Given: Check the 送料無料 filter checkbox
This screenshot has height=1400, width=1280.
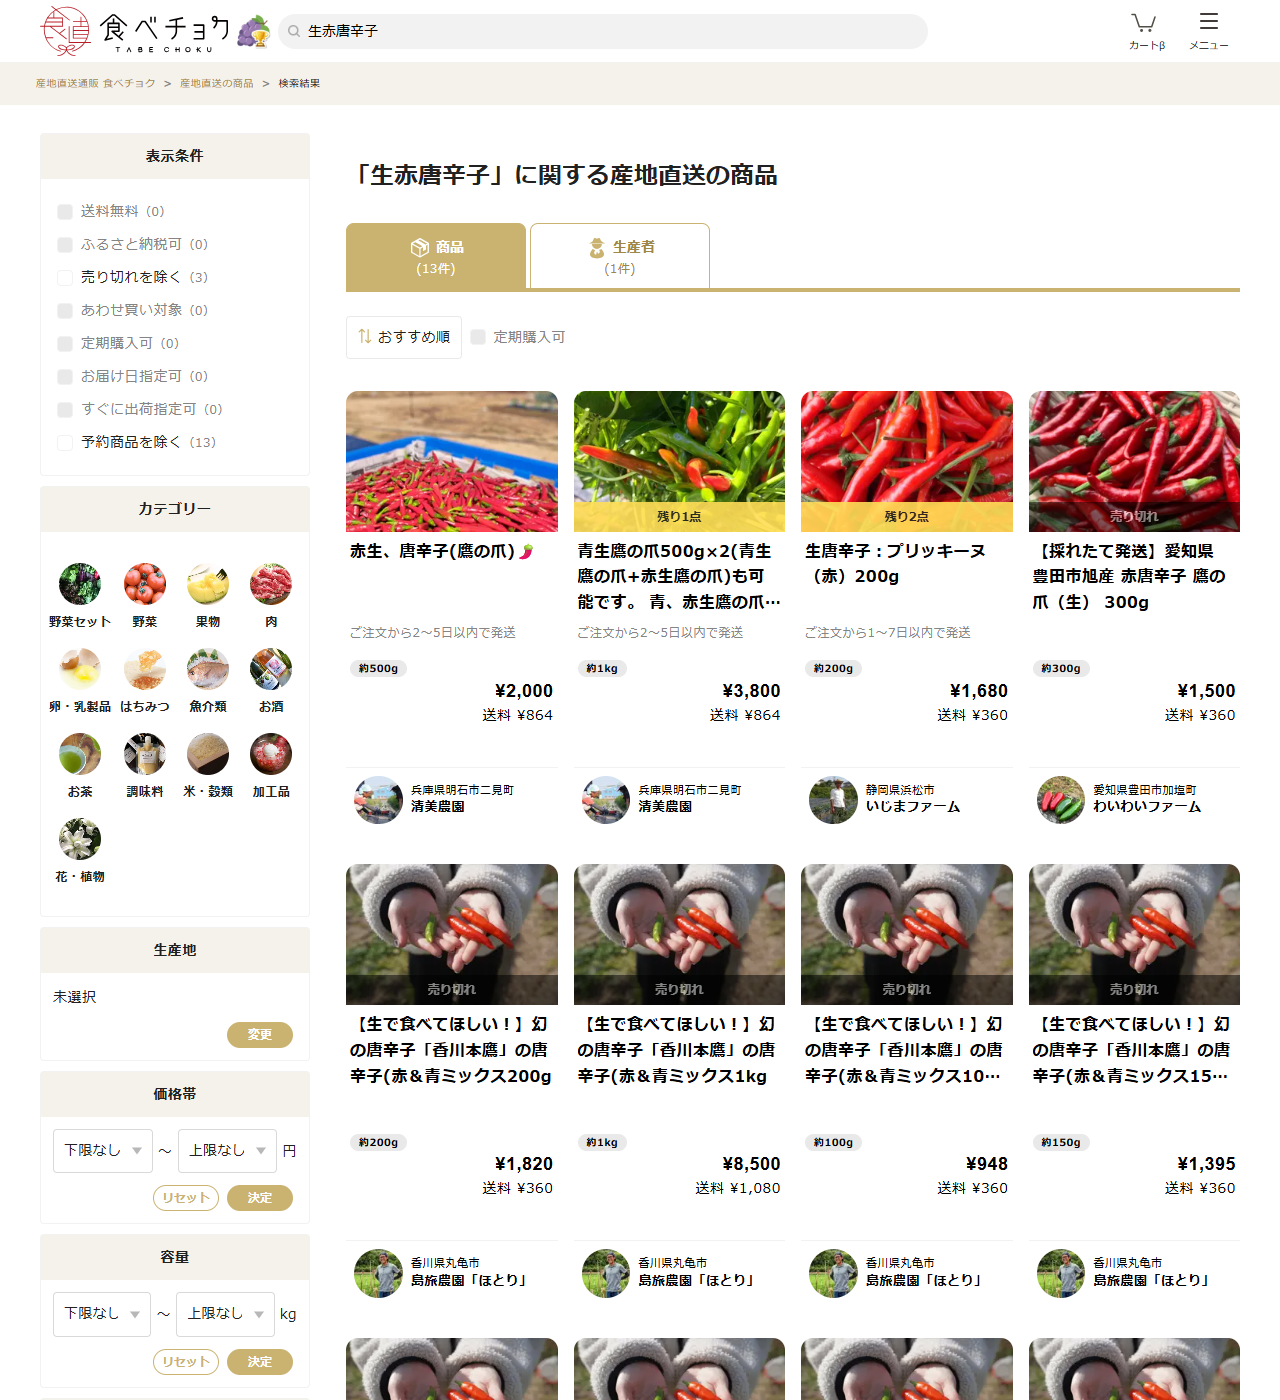Looking at the screenshot, I should [65, 211].
